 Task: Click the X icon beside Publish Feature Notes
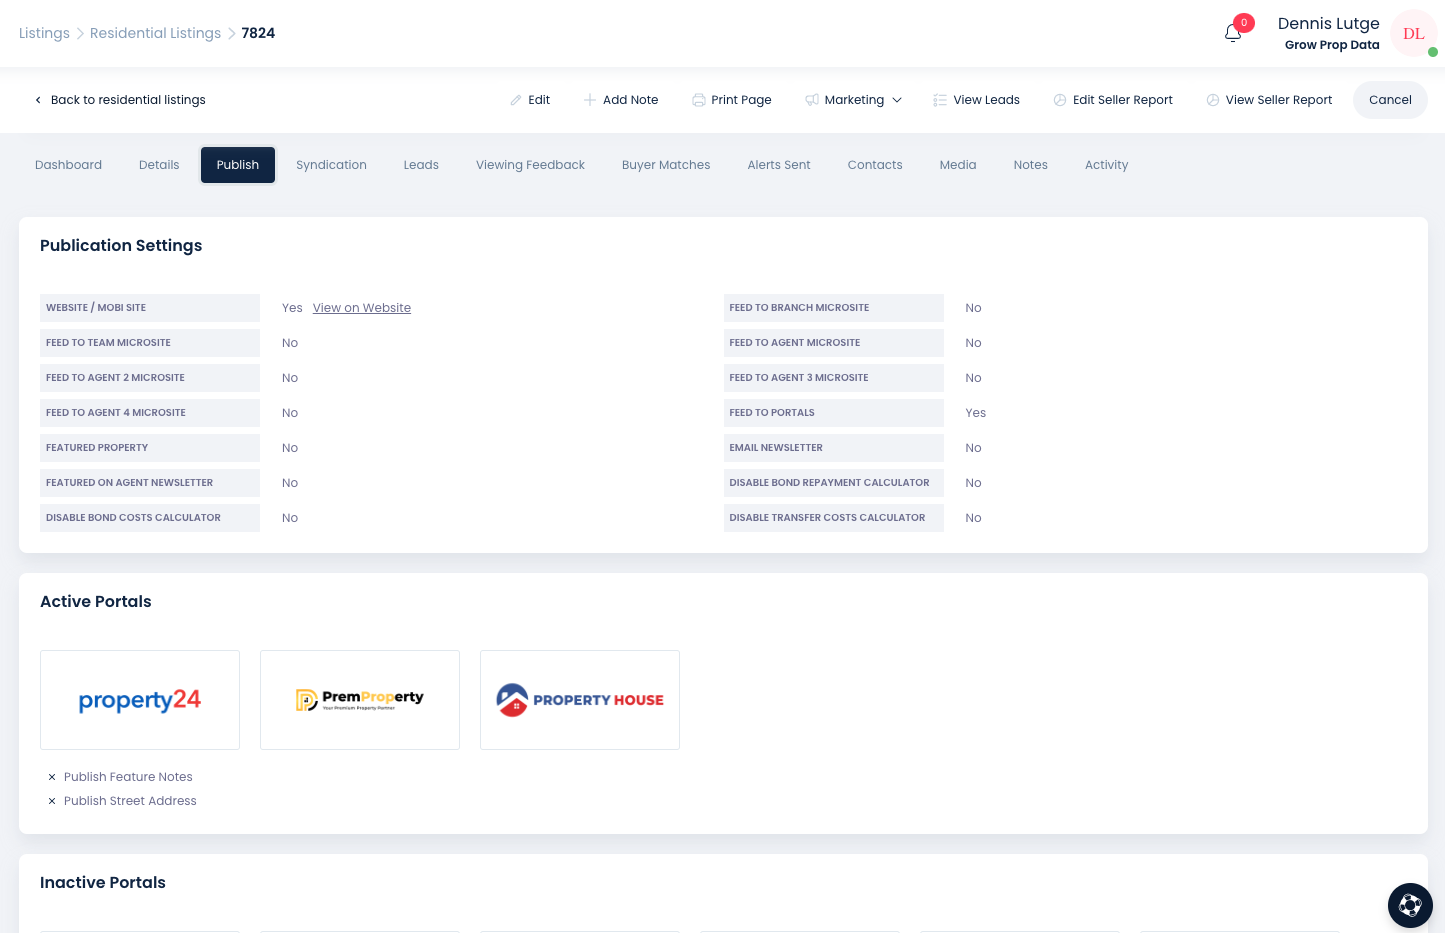52,777
